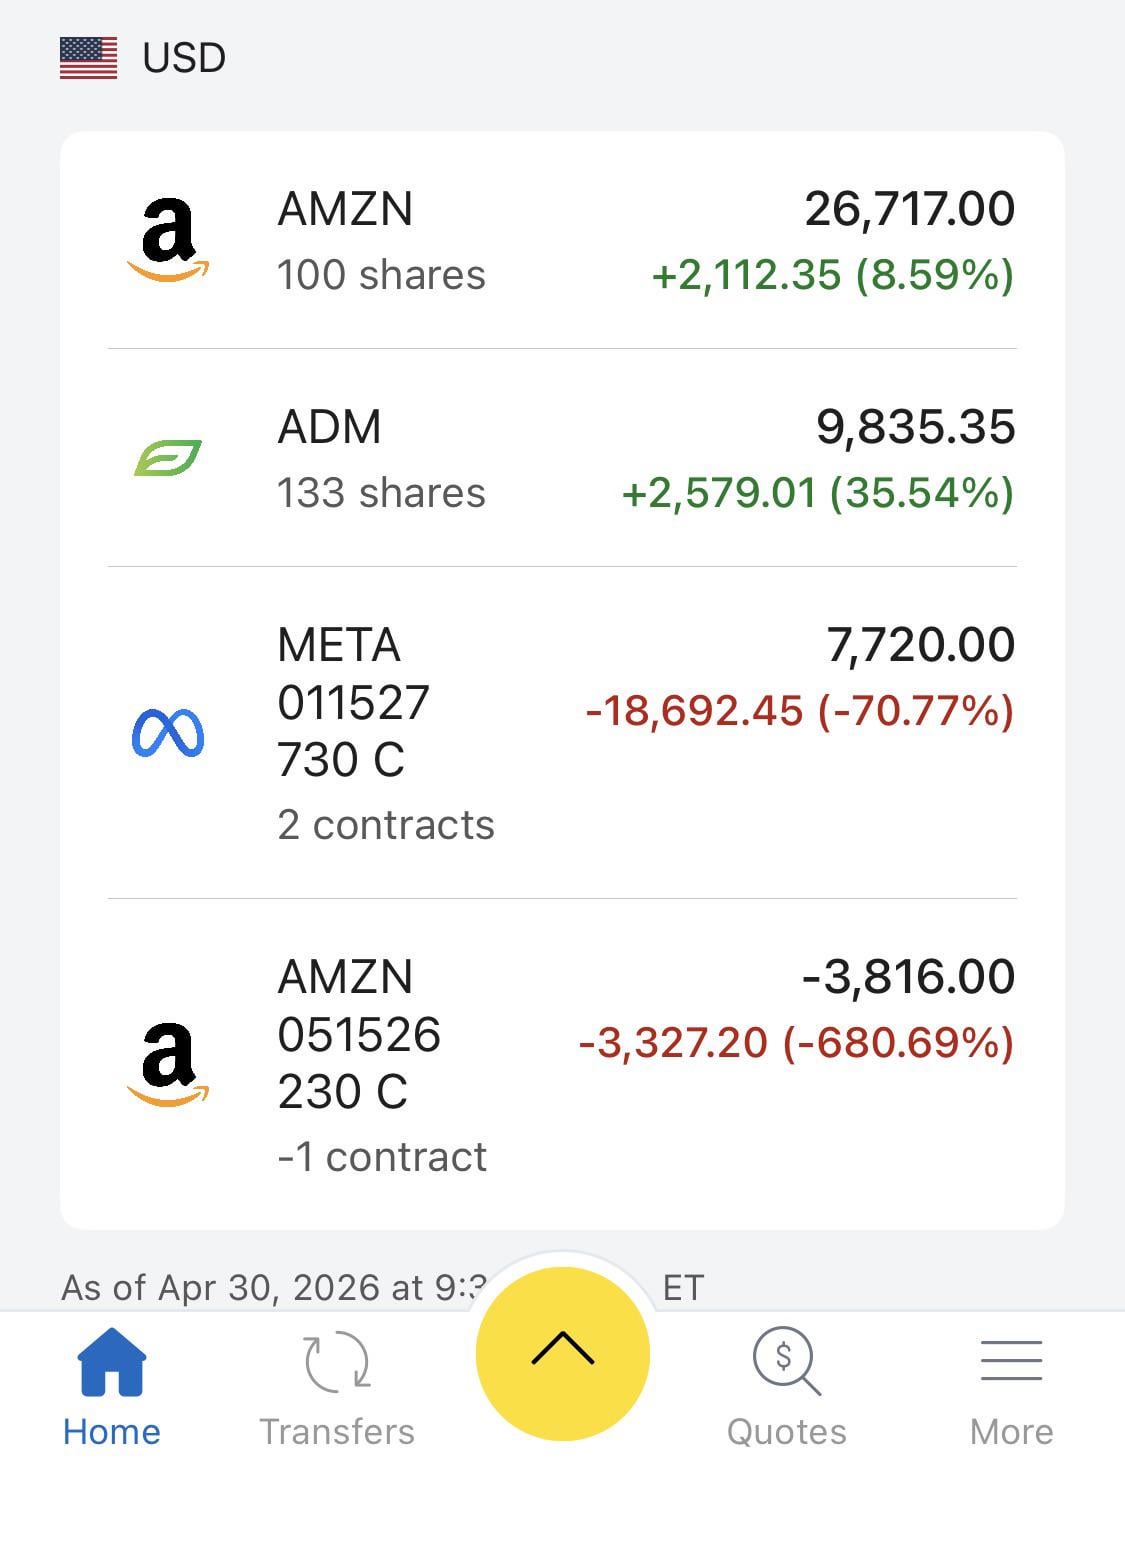Tap AMZN market value 26,717.00
This screenshot has height=1558, width=1125.
pyautogui.click(x=909, y=209)
